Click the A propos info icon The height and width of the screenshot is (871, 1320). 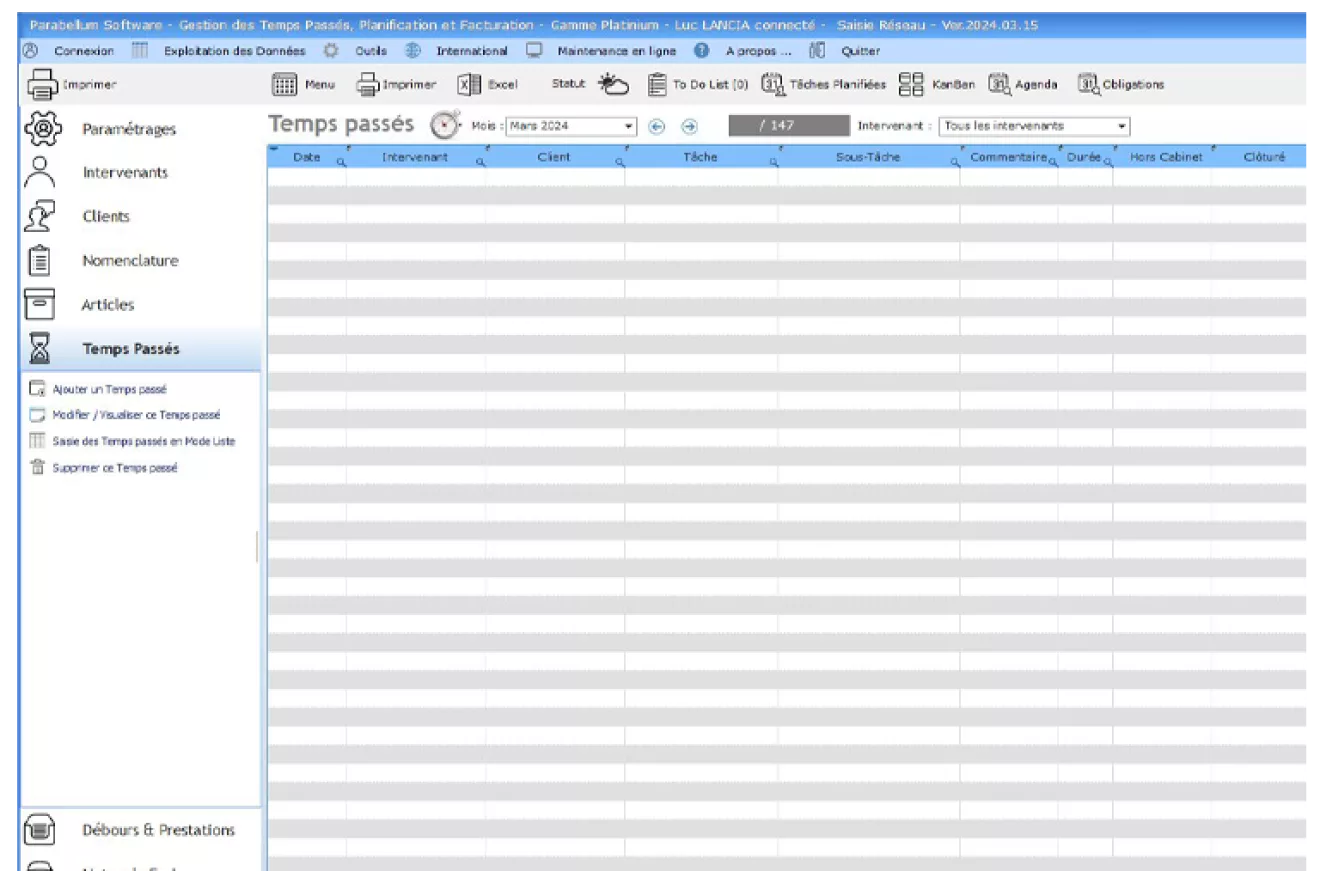coord(702,51)
